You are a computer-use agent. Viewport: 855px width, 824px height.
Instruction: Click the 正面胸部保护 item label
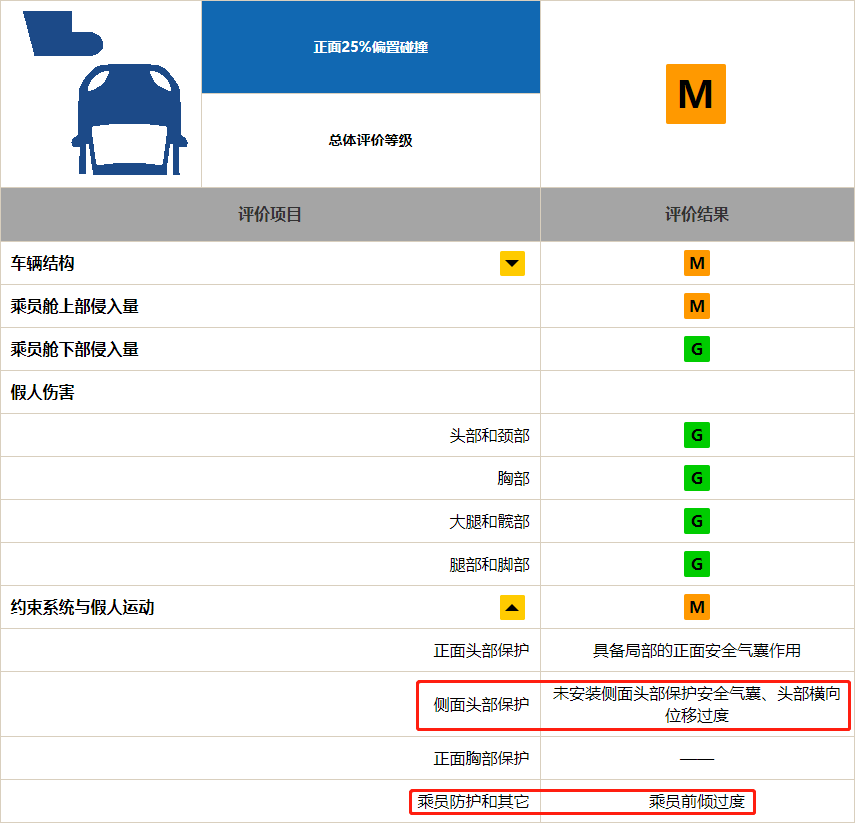(481, 759)
